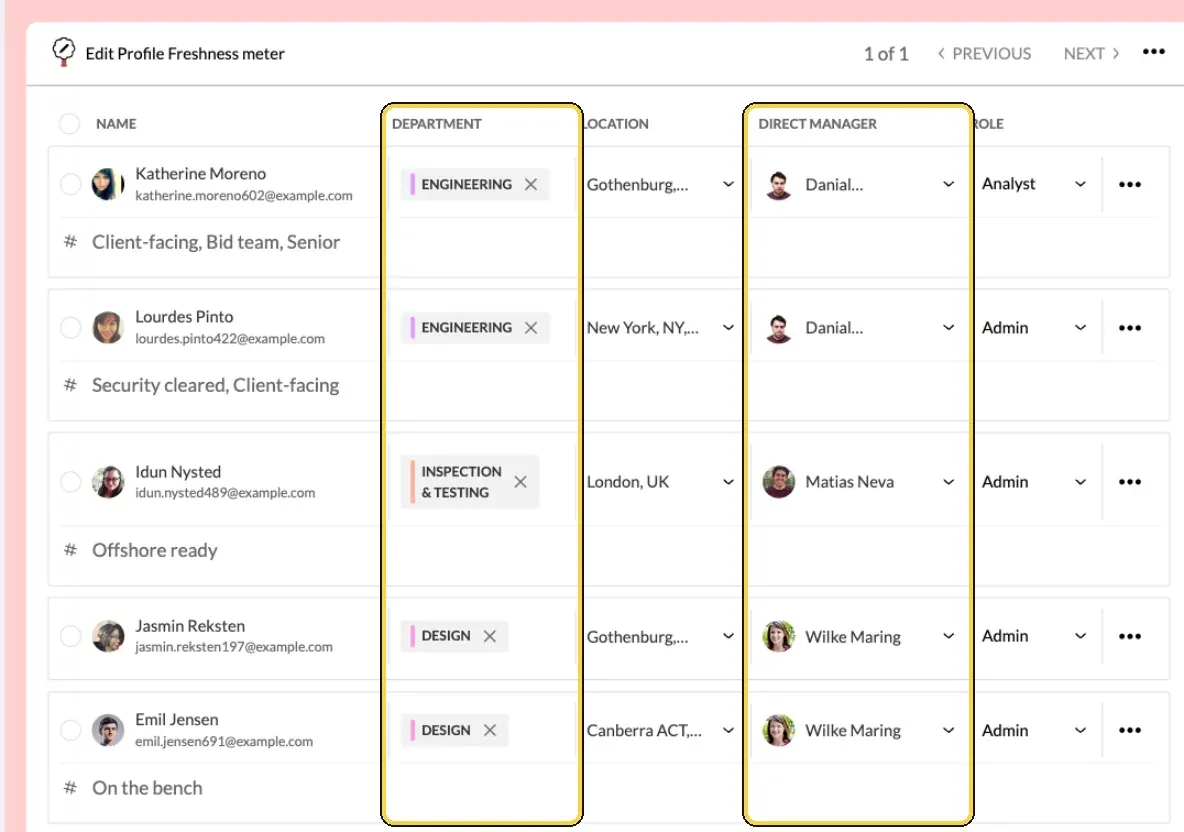This screenshot has height=832, width=1184.
Task: Click Idun Nysted's avatar photo
Action: coord(108,482)
